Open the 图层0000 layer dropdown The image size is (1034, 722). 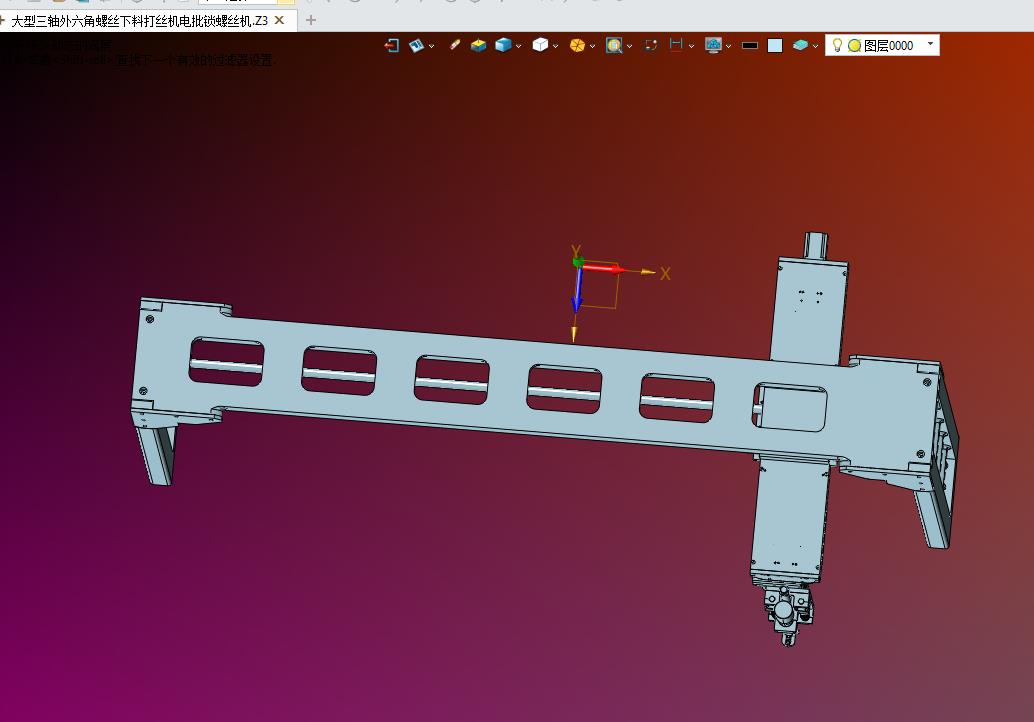tap(930, 44)
